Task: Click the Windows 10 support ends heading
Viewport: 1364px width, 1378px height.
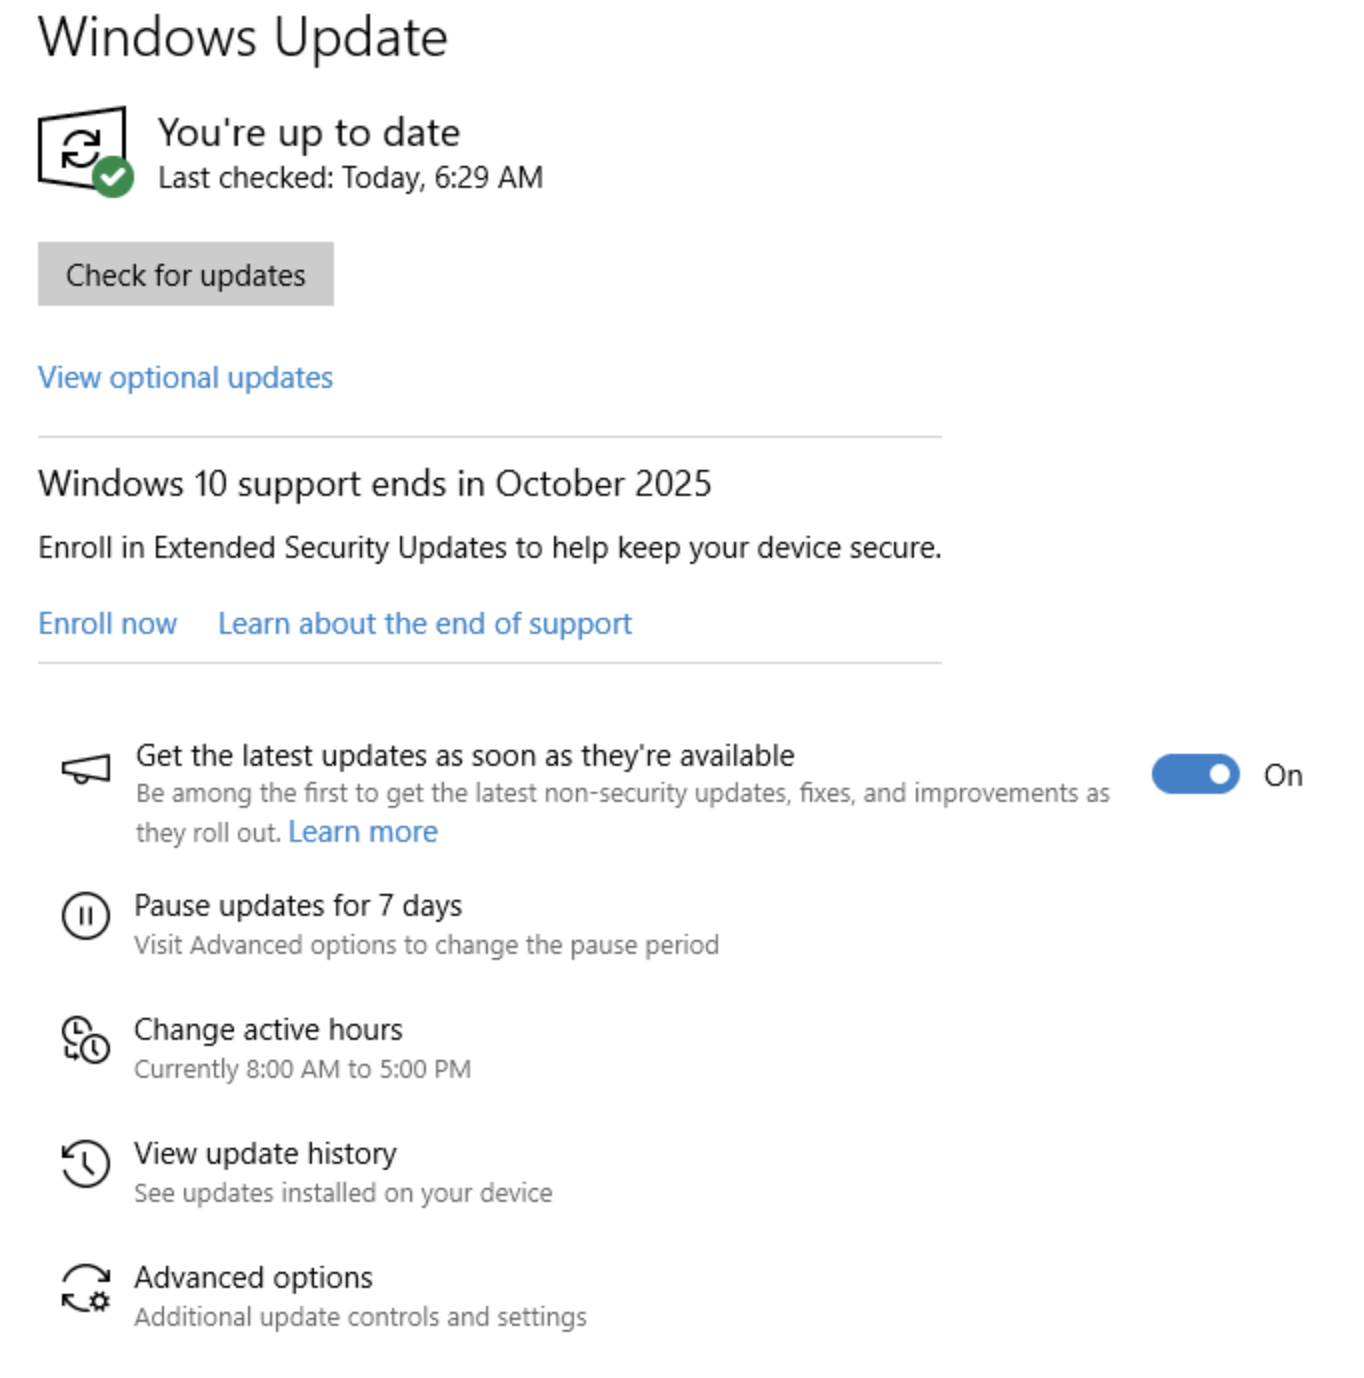Action: pyautogui.click(x=375, y=484)
